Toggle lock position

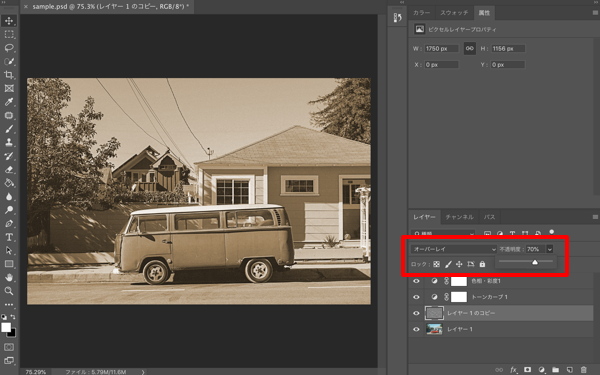pyautogui.click(x=459, y=264)
